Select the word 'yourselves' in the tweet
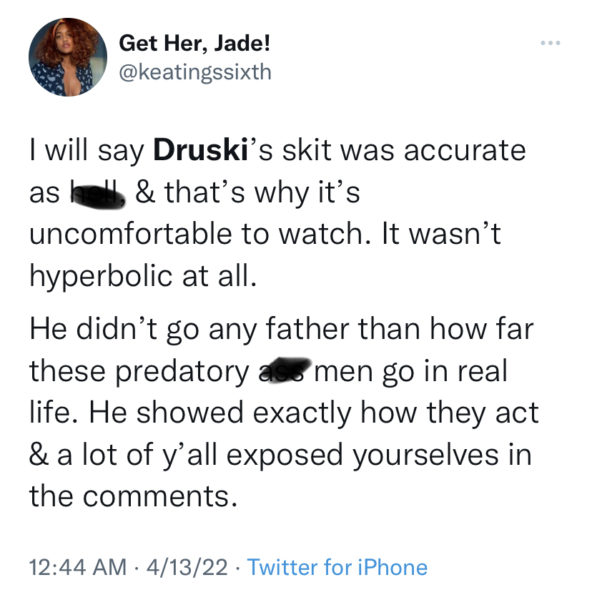 426,455
